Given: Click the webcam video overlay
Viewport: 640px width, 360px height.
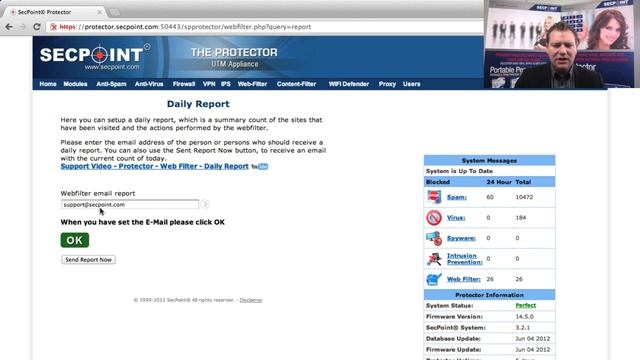Looking at the screenshot, I should (x=562, y=44).
